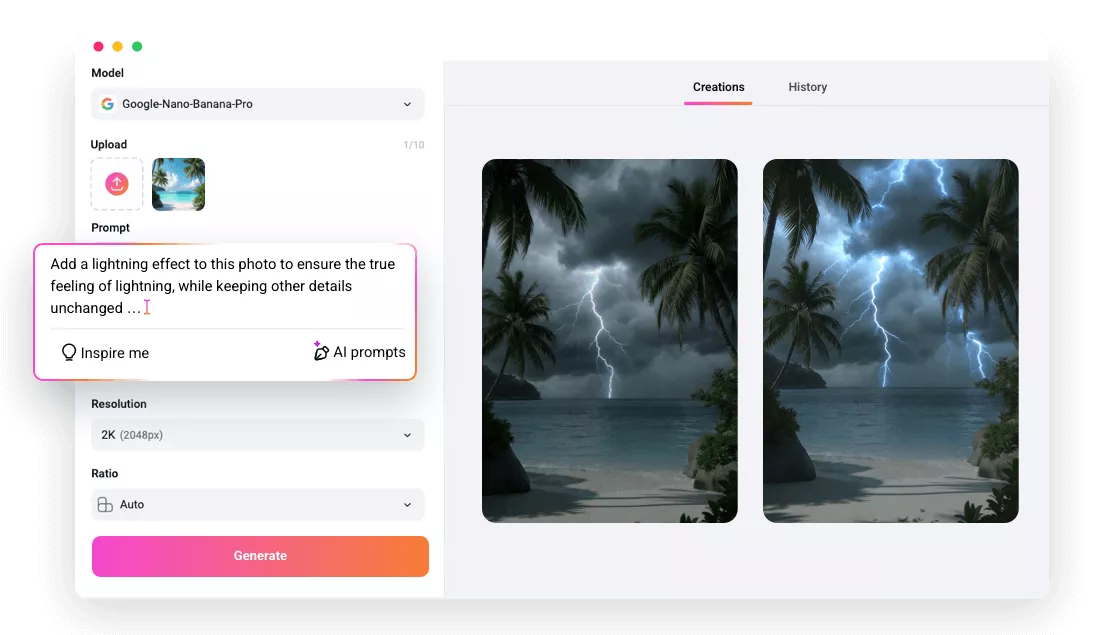Image resolution: width=1094 pixels, height=635 pixels.
Task: Click the Google logo in the Model selector
Action: click(x=107, y=103)
